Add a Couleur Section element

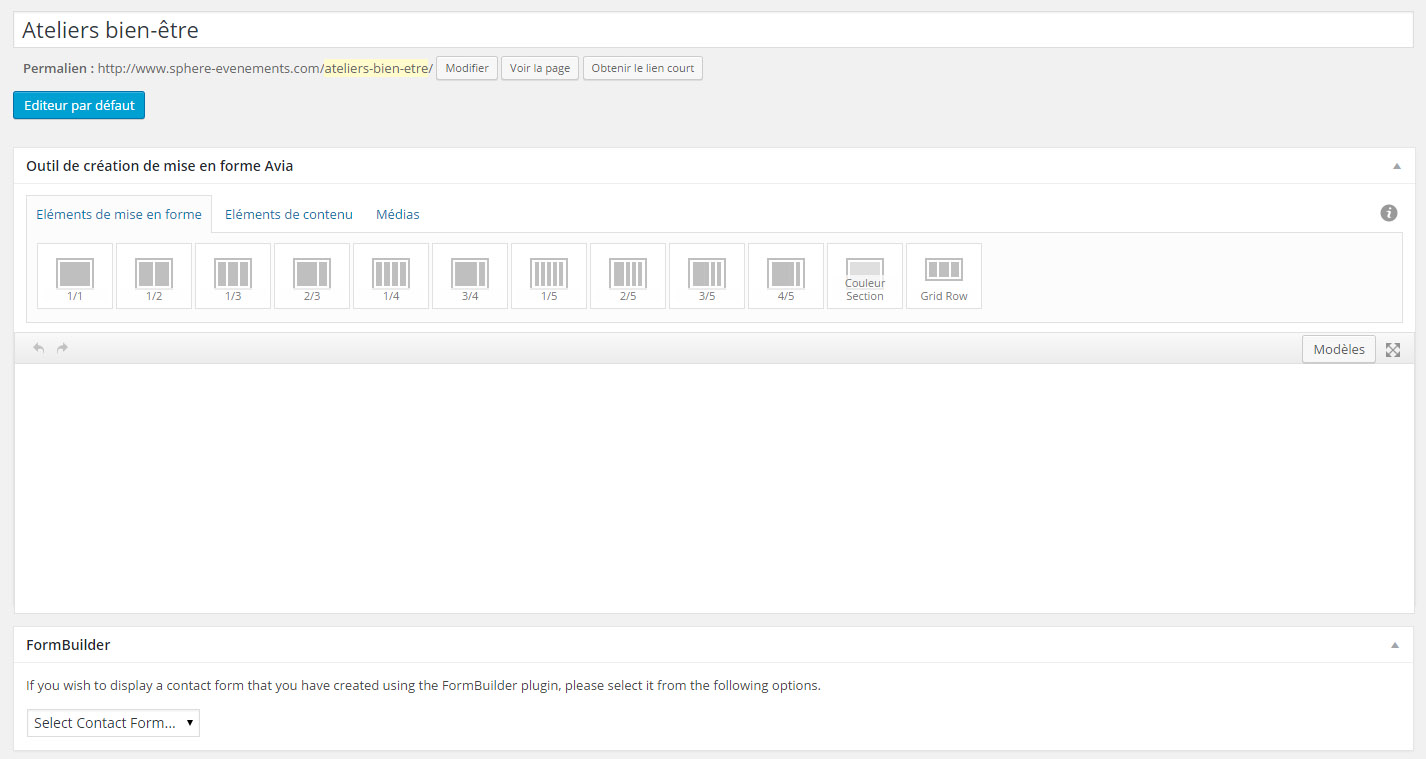(865, 276)
